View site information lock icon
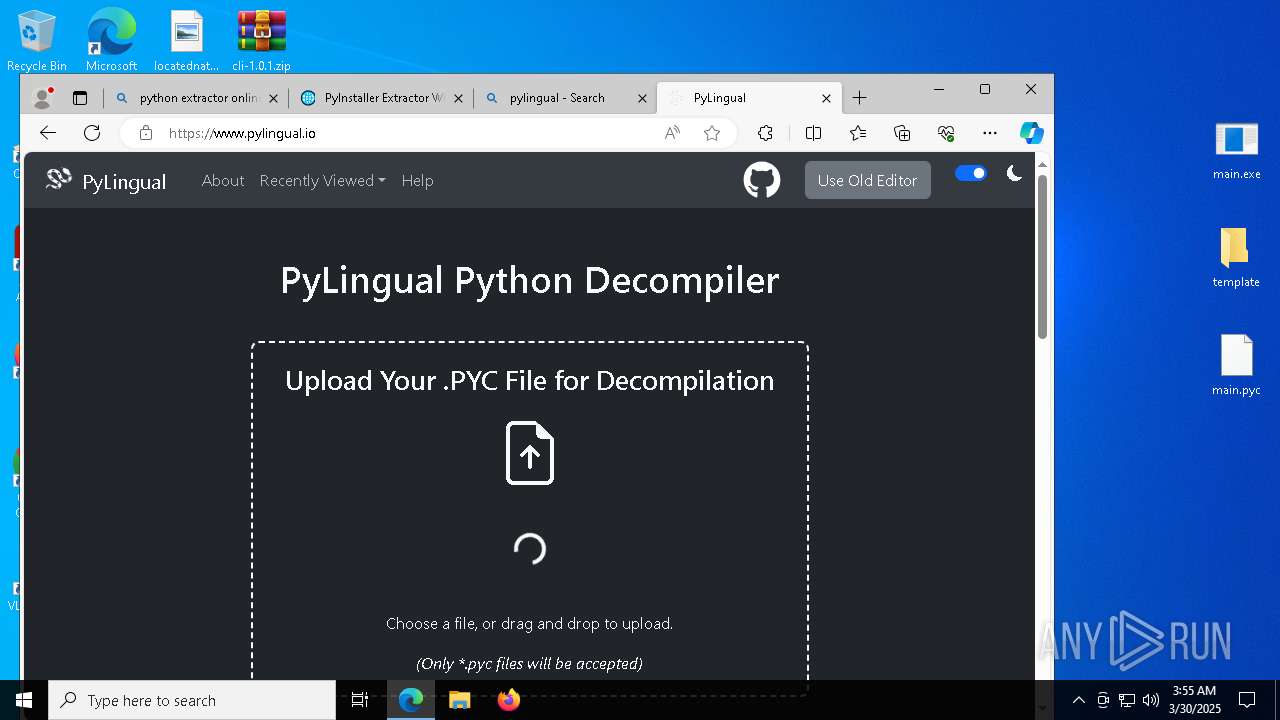 click(x=146, y=133)
